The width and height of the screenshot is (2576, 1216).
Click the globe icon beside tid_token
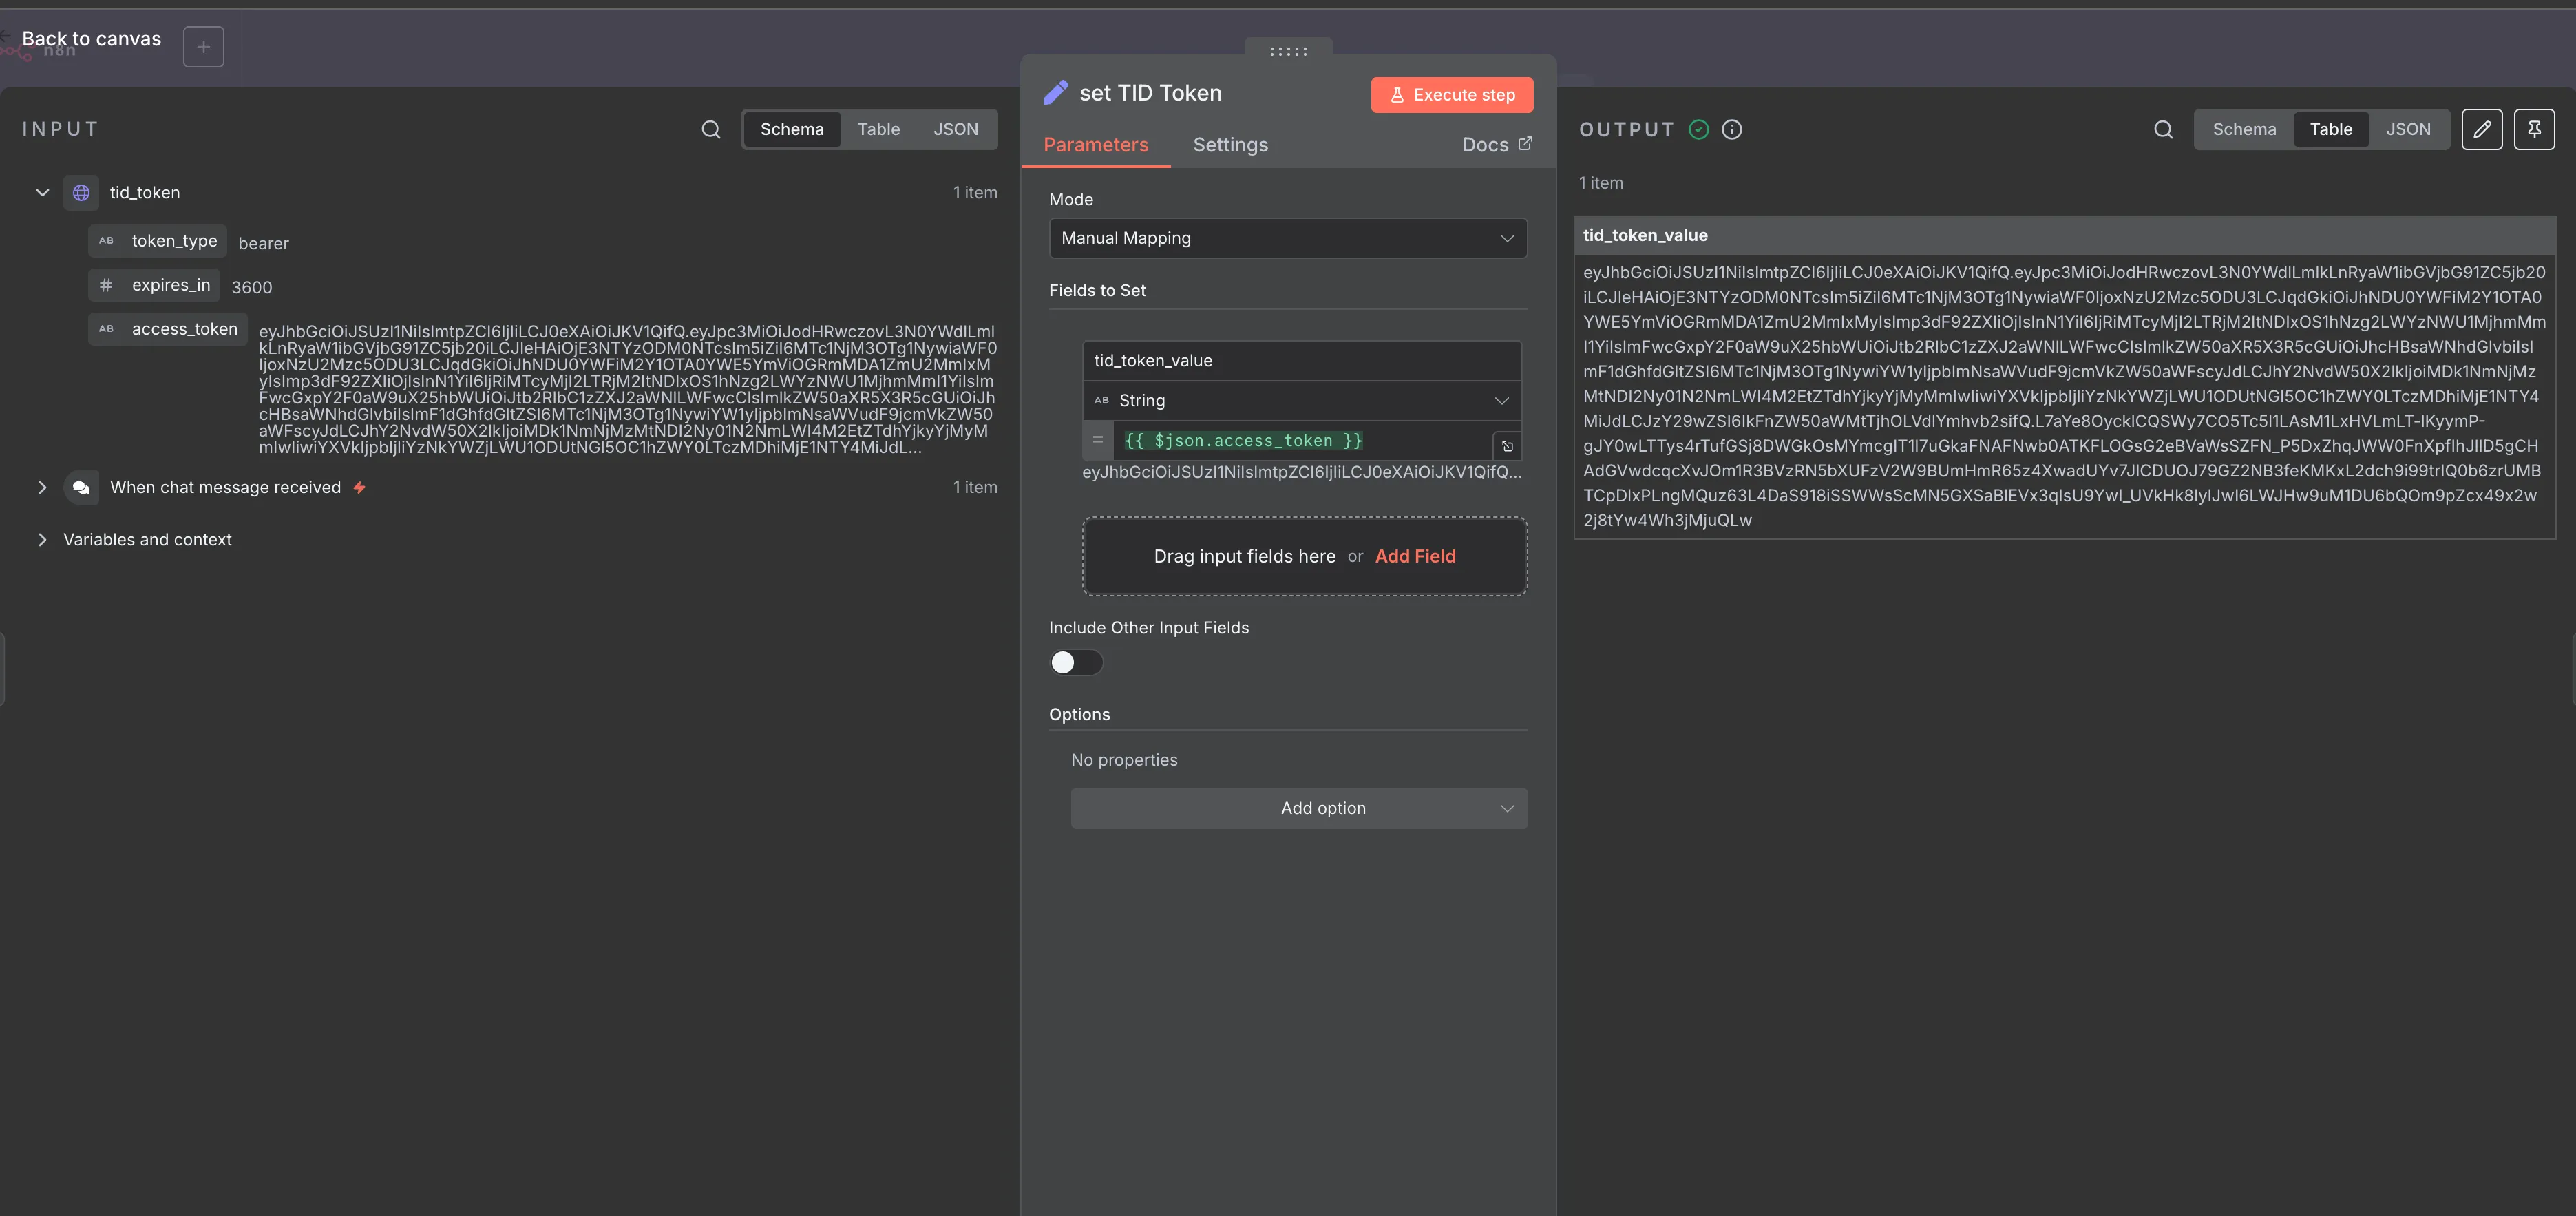tap(81, 193)
